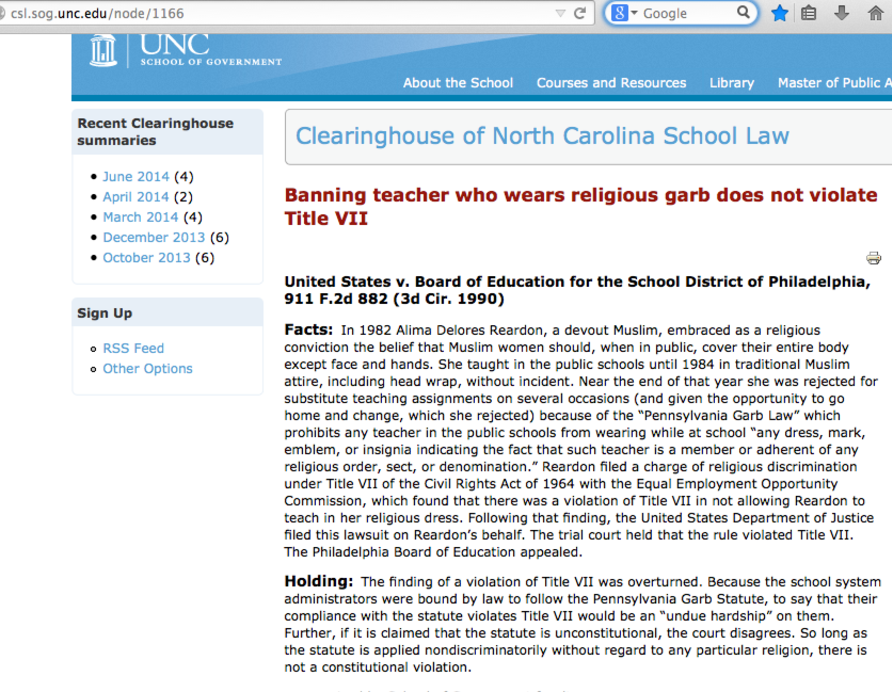Open the Library menu
Screen dimensions: 892x692
tap(732, 83)
